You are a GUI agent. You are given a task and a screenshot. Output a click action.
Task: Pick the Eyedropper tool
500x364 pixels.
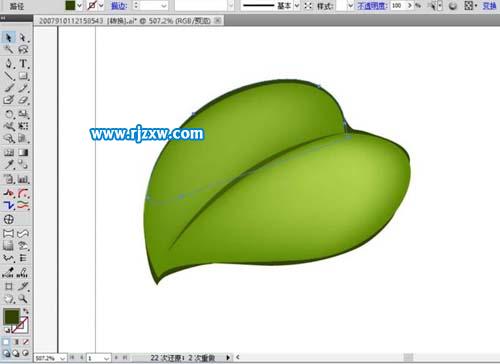tap(9, 165)
